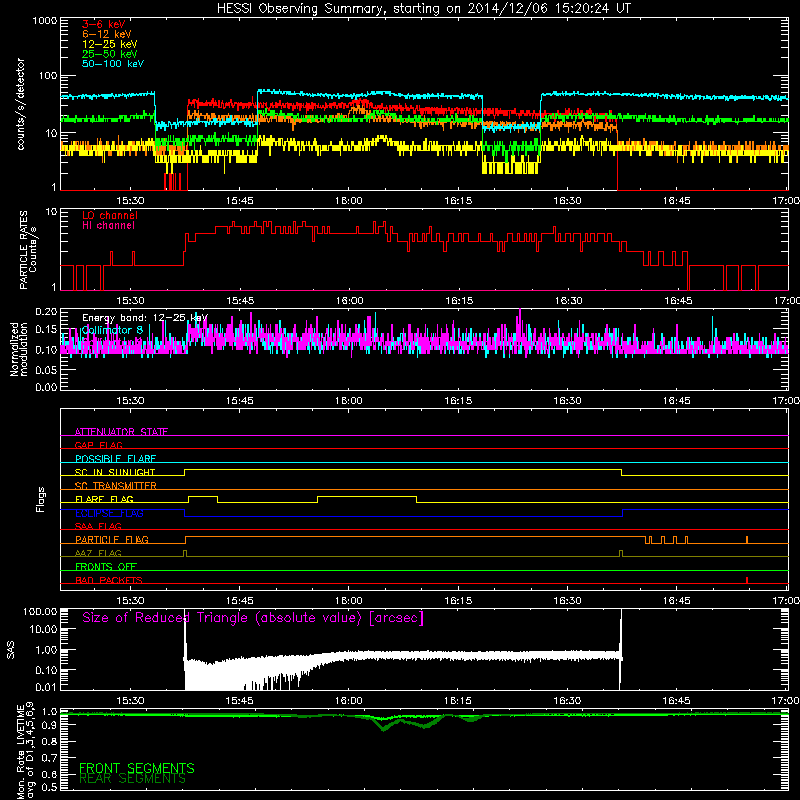The height and width of the screenshot is (800, 800).
Task: Click the red BAD PACKETS spike marker
Action: [x=747, y=580]
